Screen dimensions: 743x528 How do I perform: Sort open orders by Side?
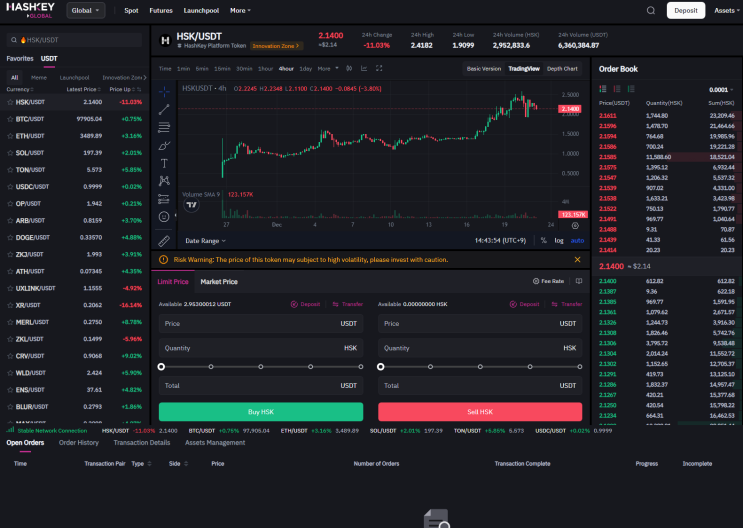coord(178,464)
